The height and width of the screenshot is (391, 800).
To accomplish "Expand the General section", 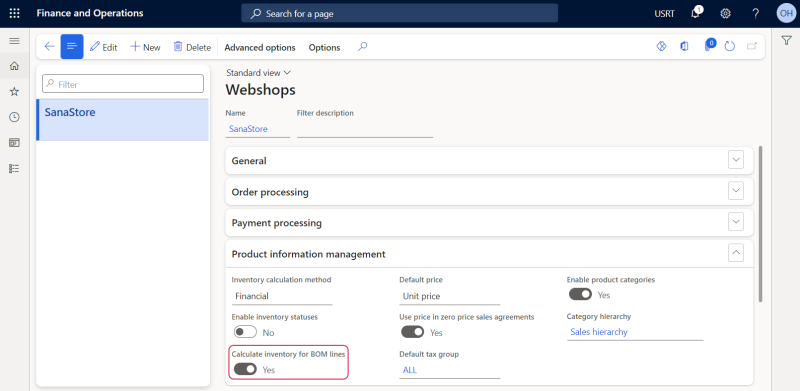I will pyautogui.click(x=736, y=160).
